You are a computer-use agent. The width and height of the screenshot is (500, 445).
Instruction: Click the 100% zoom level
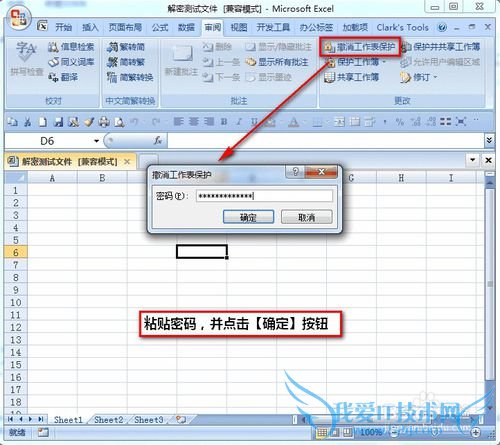(370, 433)
